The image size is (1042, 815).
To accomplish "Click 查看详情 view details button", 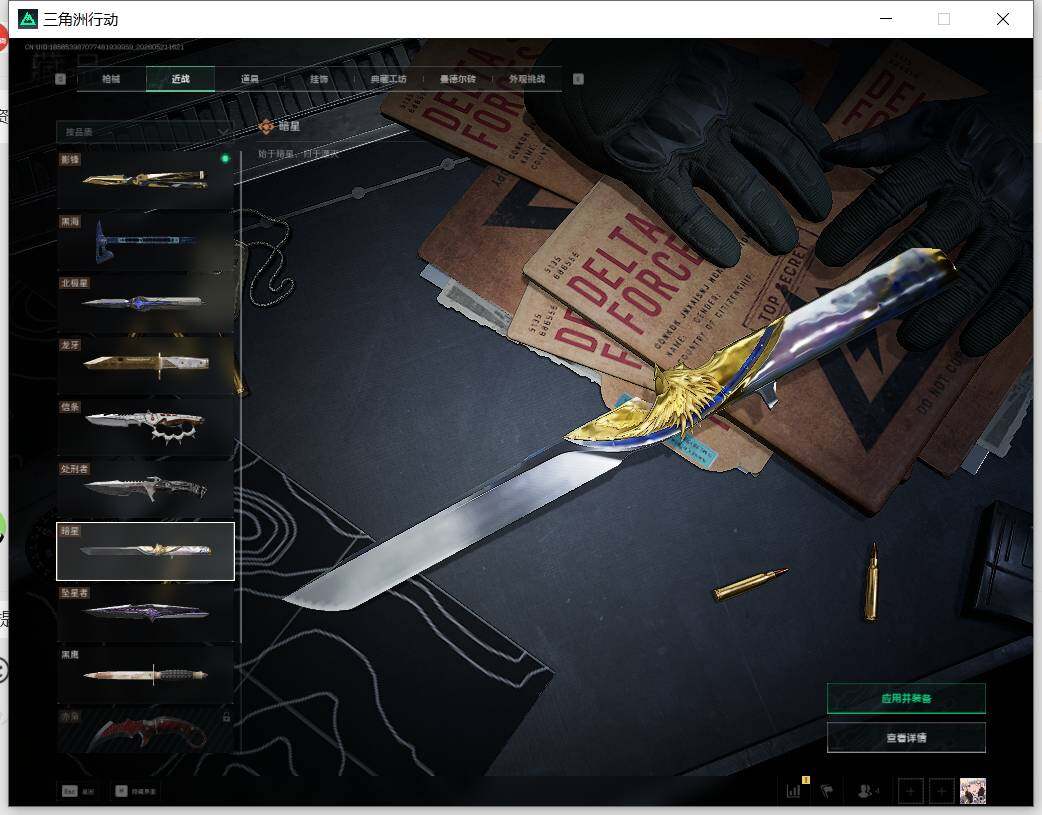I will (x=906, y=737).
